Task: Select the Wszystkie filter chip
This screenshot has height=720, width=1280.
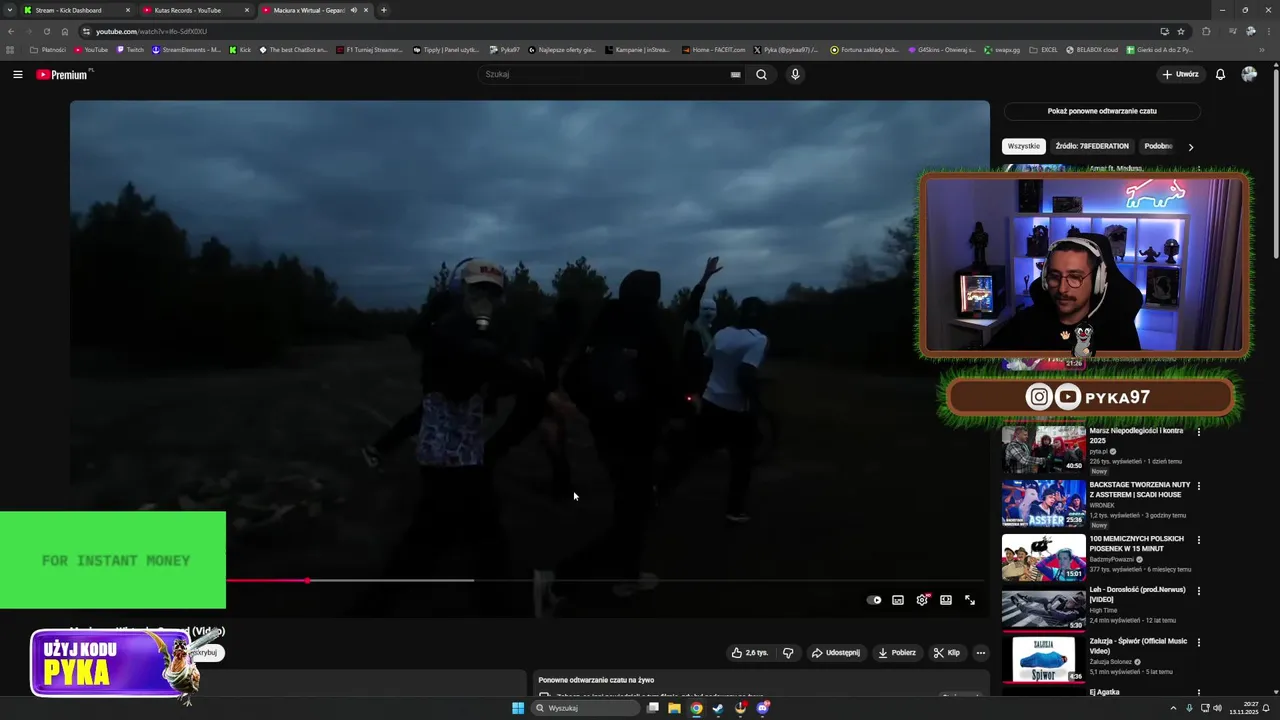Action: click(x=1024, y=146)
